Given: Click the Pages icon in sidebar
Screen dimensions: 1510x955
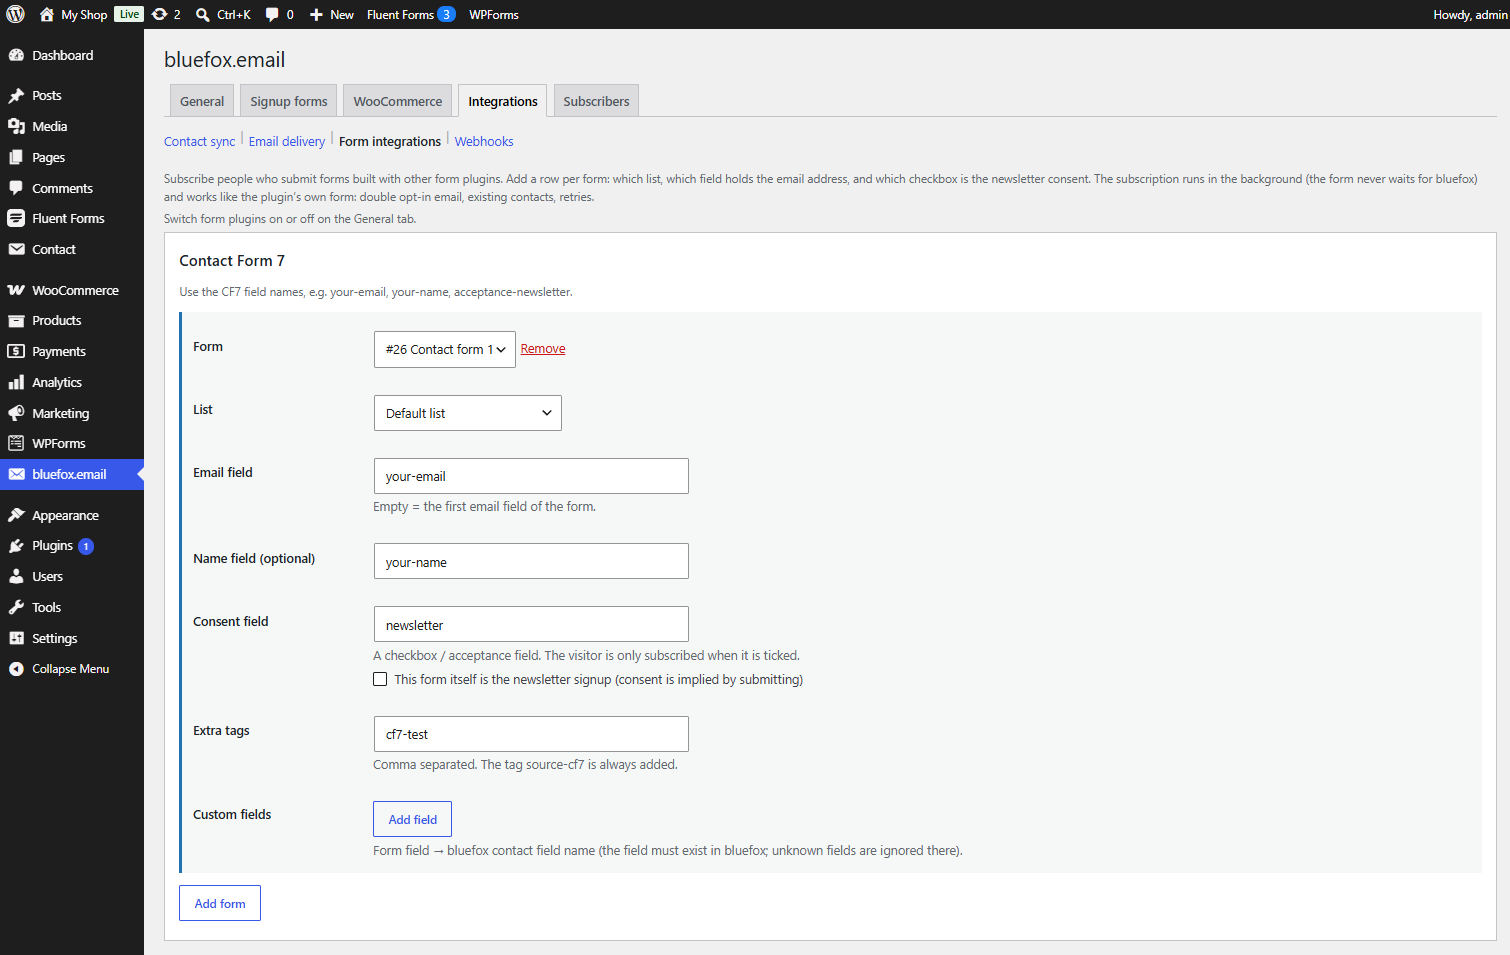Looking at the screenshot, I should coord(16,157).
